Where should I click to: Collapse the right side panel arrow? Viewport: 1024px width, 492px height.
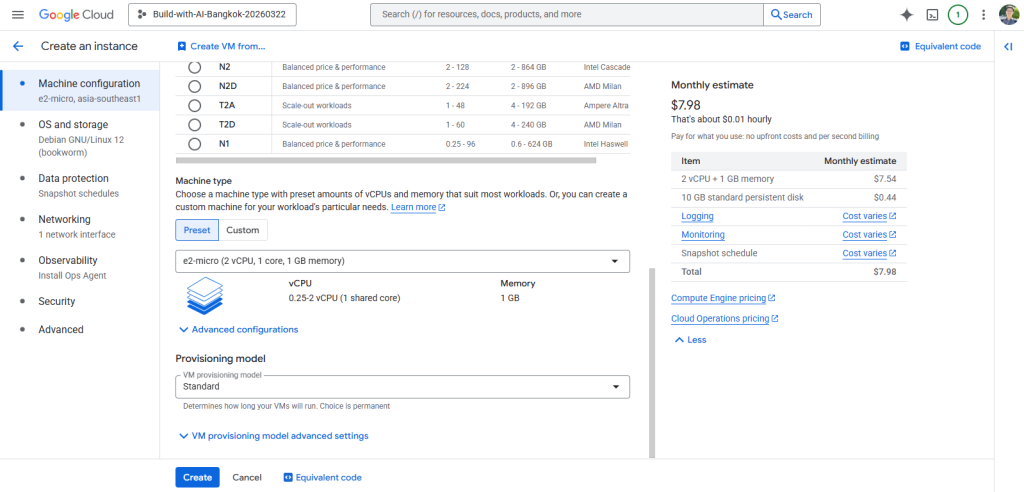tap(1009, 46)
